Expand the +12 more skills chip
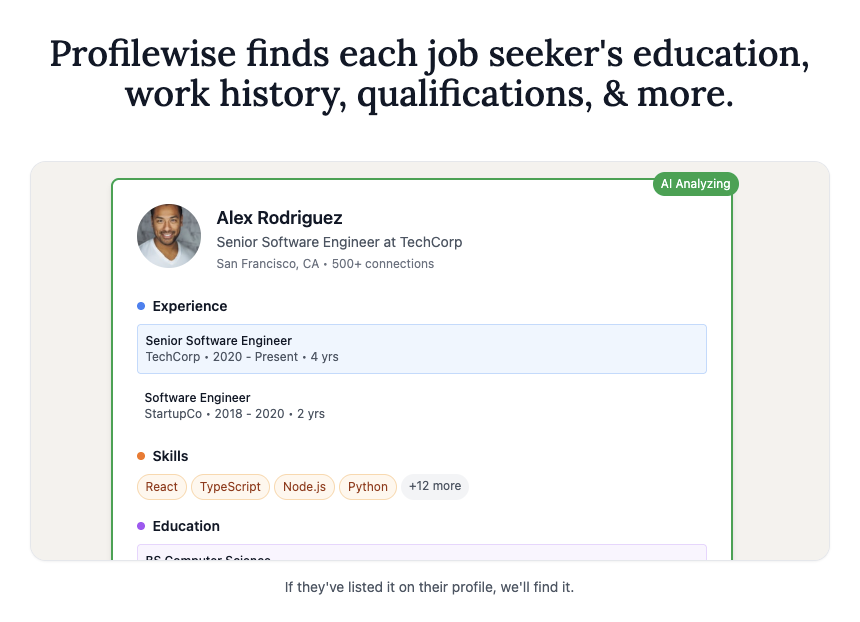 pyautogui.click(x=435, y=487)
